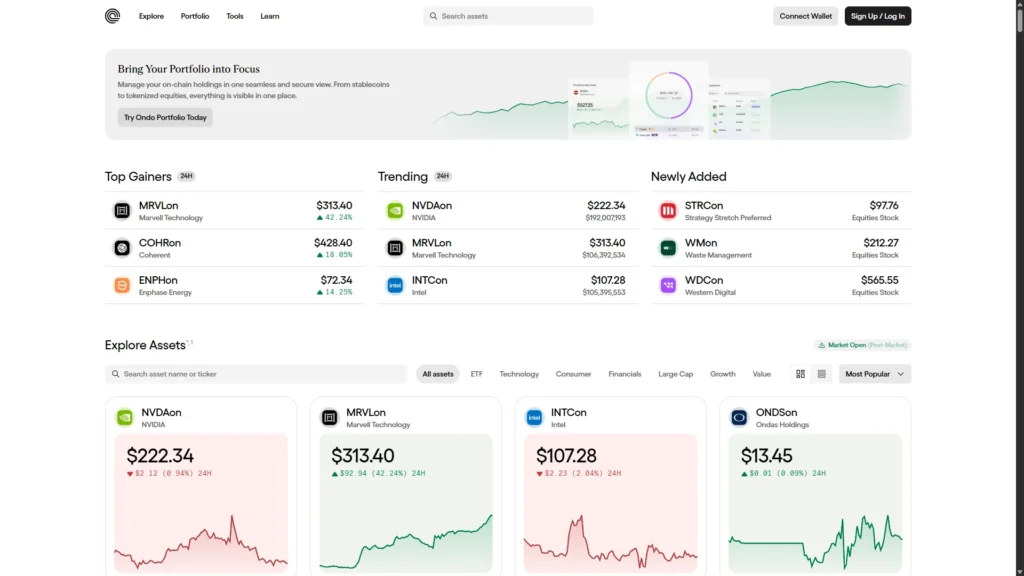Click MRVLon icon in Trending list
The height and width of the screenshot is (576, 1024).
tap(395, 248)
